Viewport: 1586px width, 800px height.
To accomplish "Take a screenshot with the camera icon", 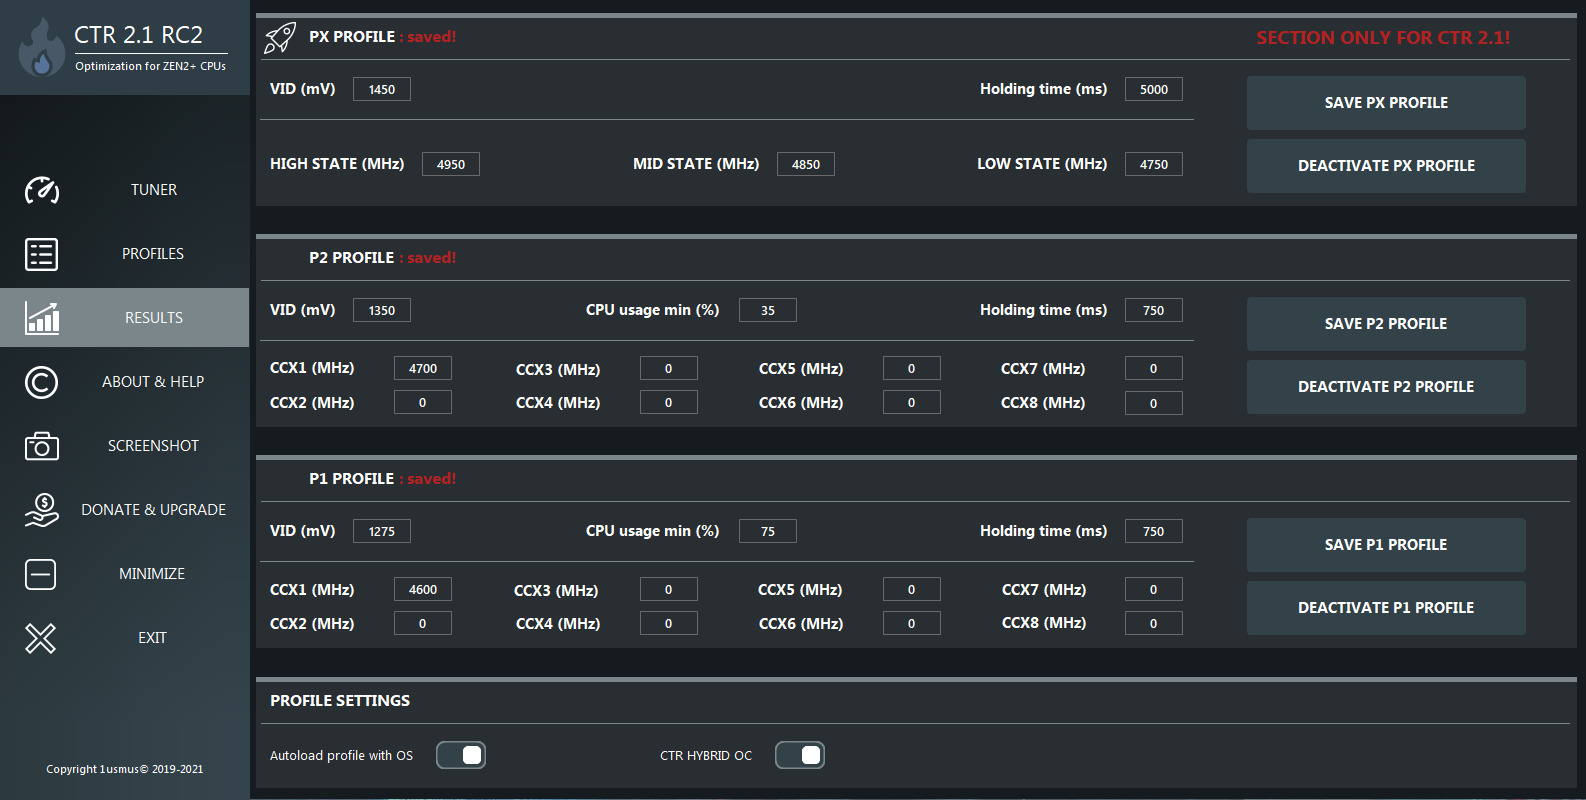I will point(41,446).
